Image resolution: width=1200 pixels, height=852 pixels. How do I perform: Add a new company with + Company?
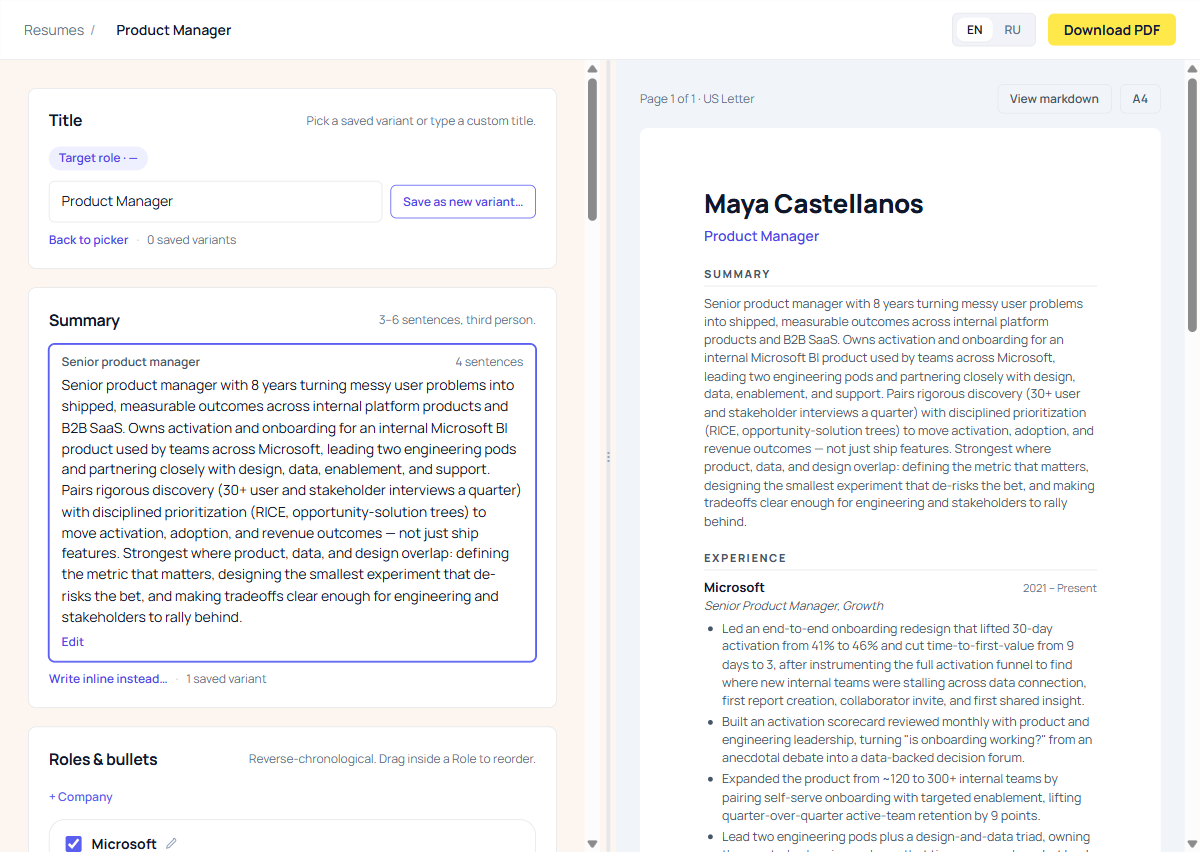coord(81,797)
